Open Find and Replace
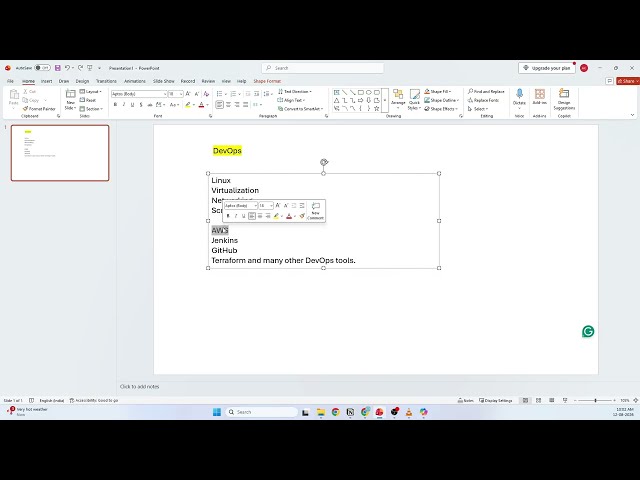640x480 pixels. coord(486,91)
